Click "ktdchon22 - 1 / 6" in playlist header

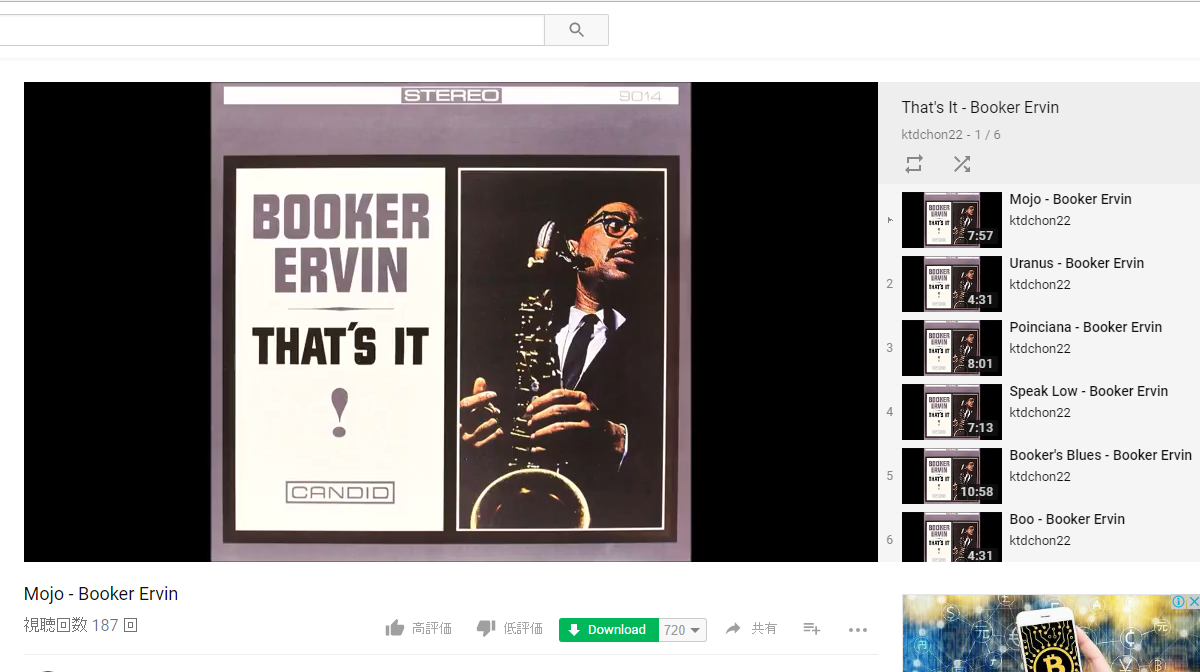(x=951, y=134)
